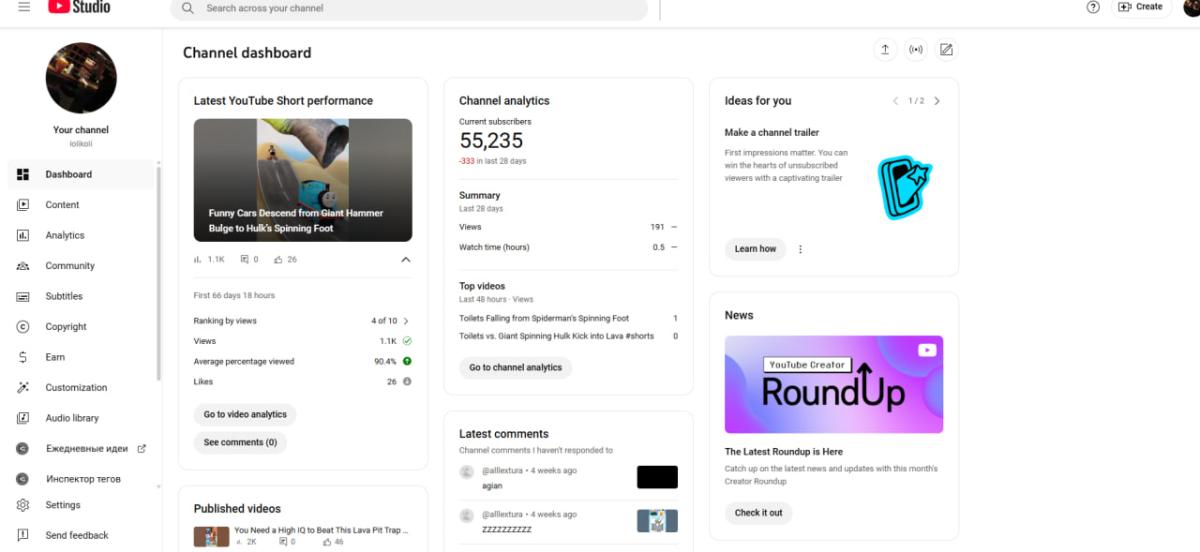
Task: Go to previous idea with left chevron
Action: point(896,101)
